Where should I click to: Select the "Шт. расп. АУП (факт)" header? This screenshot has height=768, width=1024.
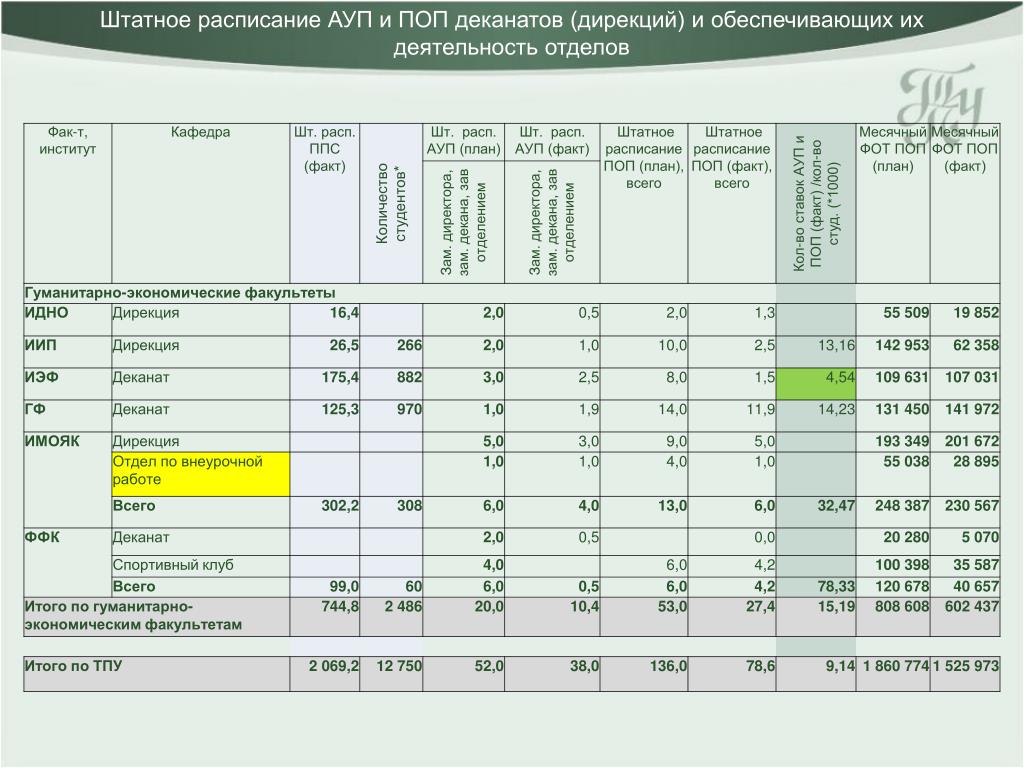pos(552,140)
